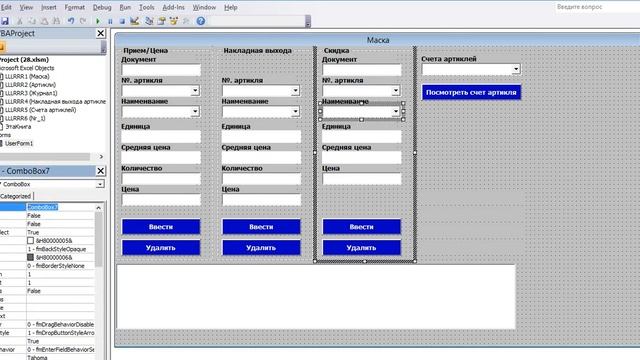This screenshot has height=360, width=640.
Task: Select the (Счета артиклей) sheet in project tree
Action: [x=40, y=110]
